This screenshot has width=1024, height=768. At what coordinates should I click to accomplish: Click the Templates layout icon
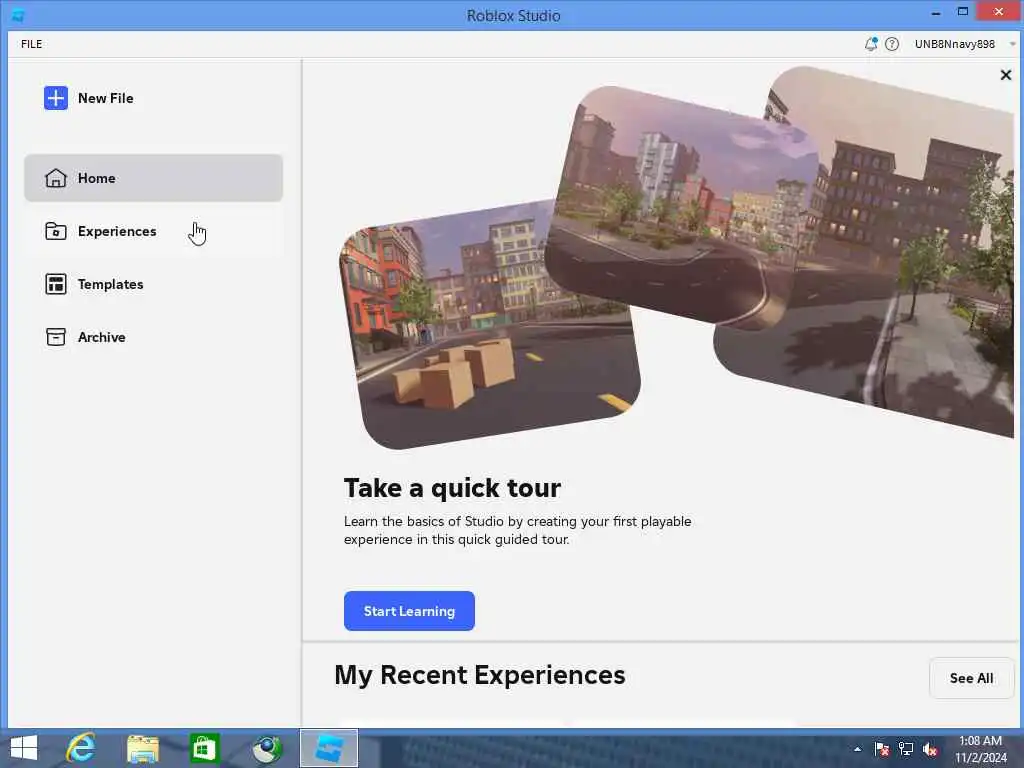click(56, 284)
